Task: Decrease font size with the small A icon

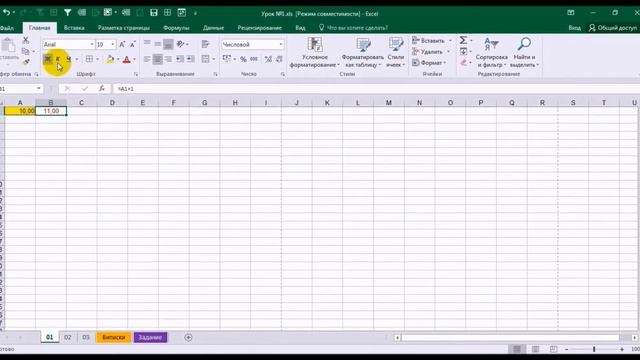Action: (133, 44)
